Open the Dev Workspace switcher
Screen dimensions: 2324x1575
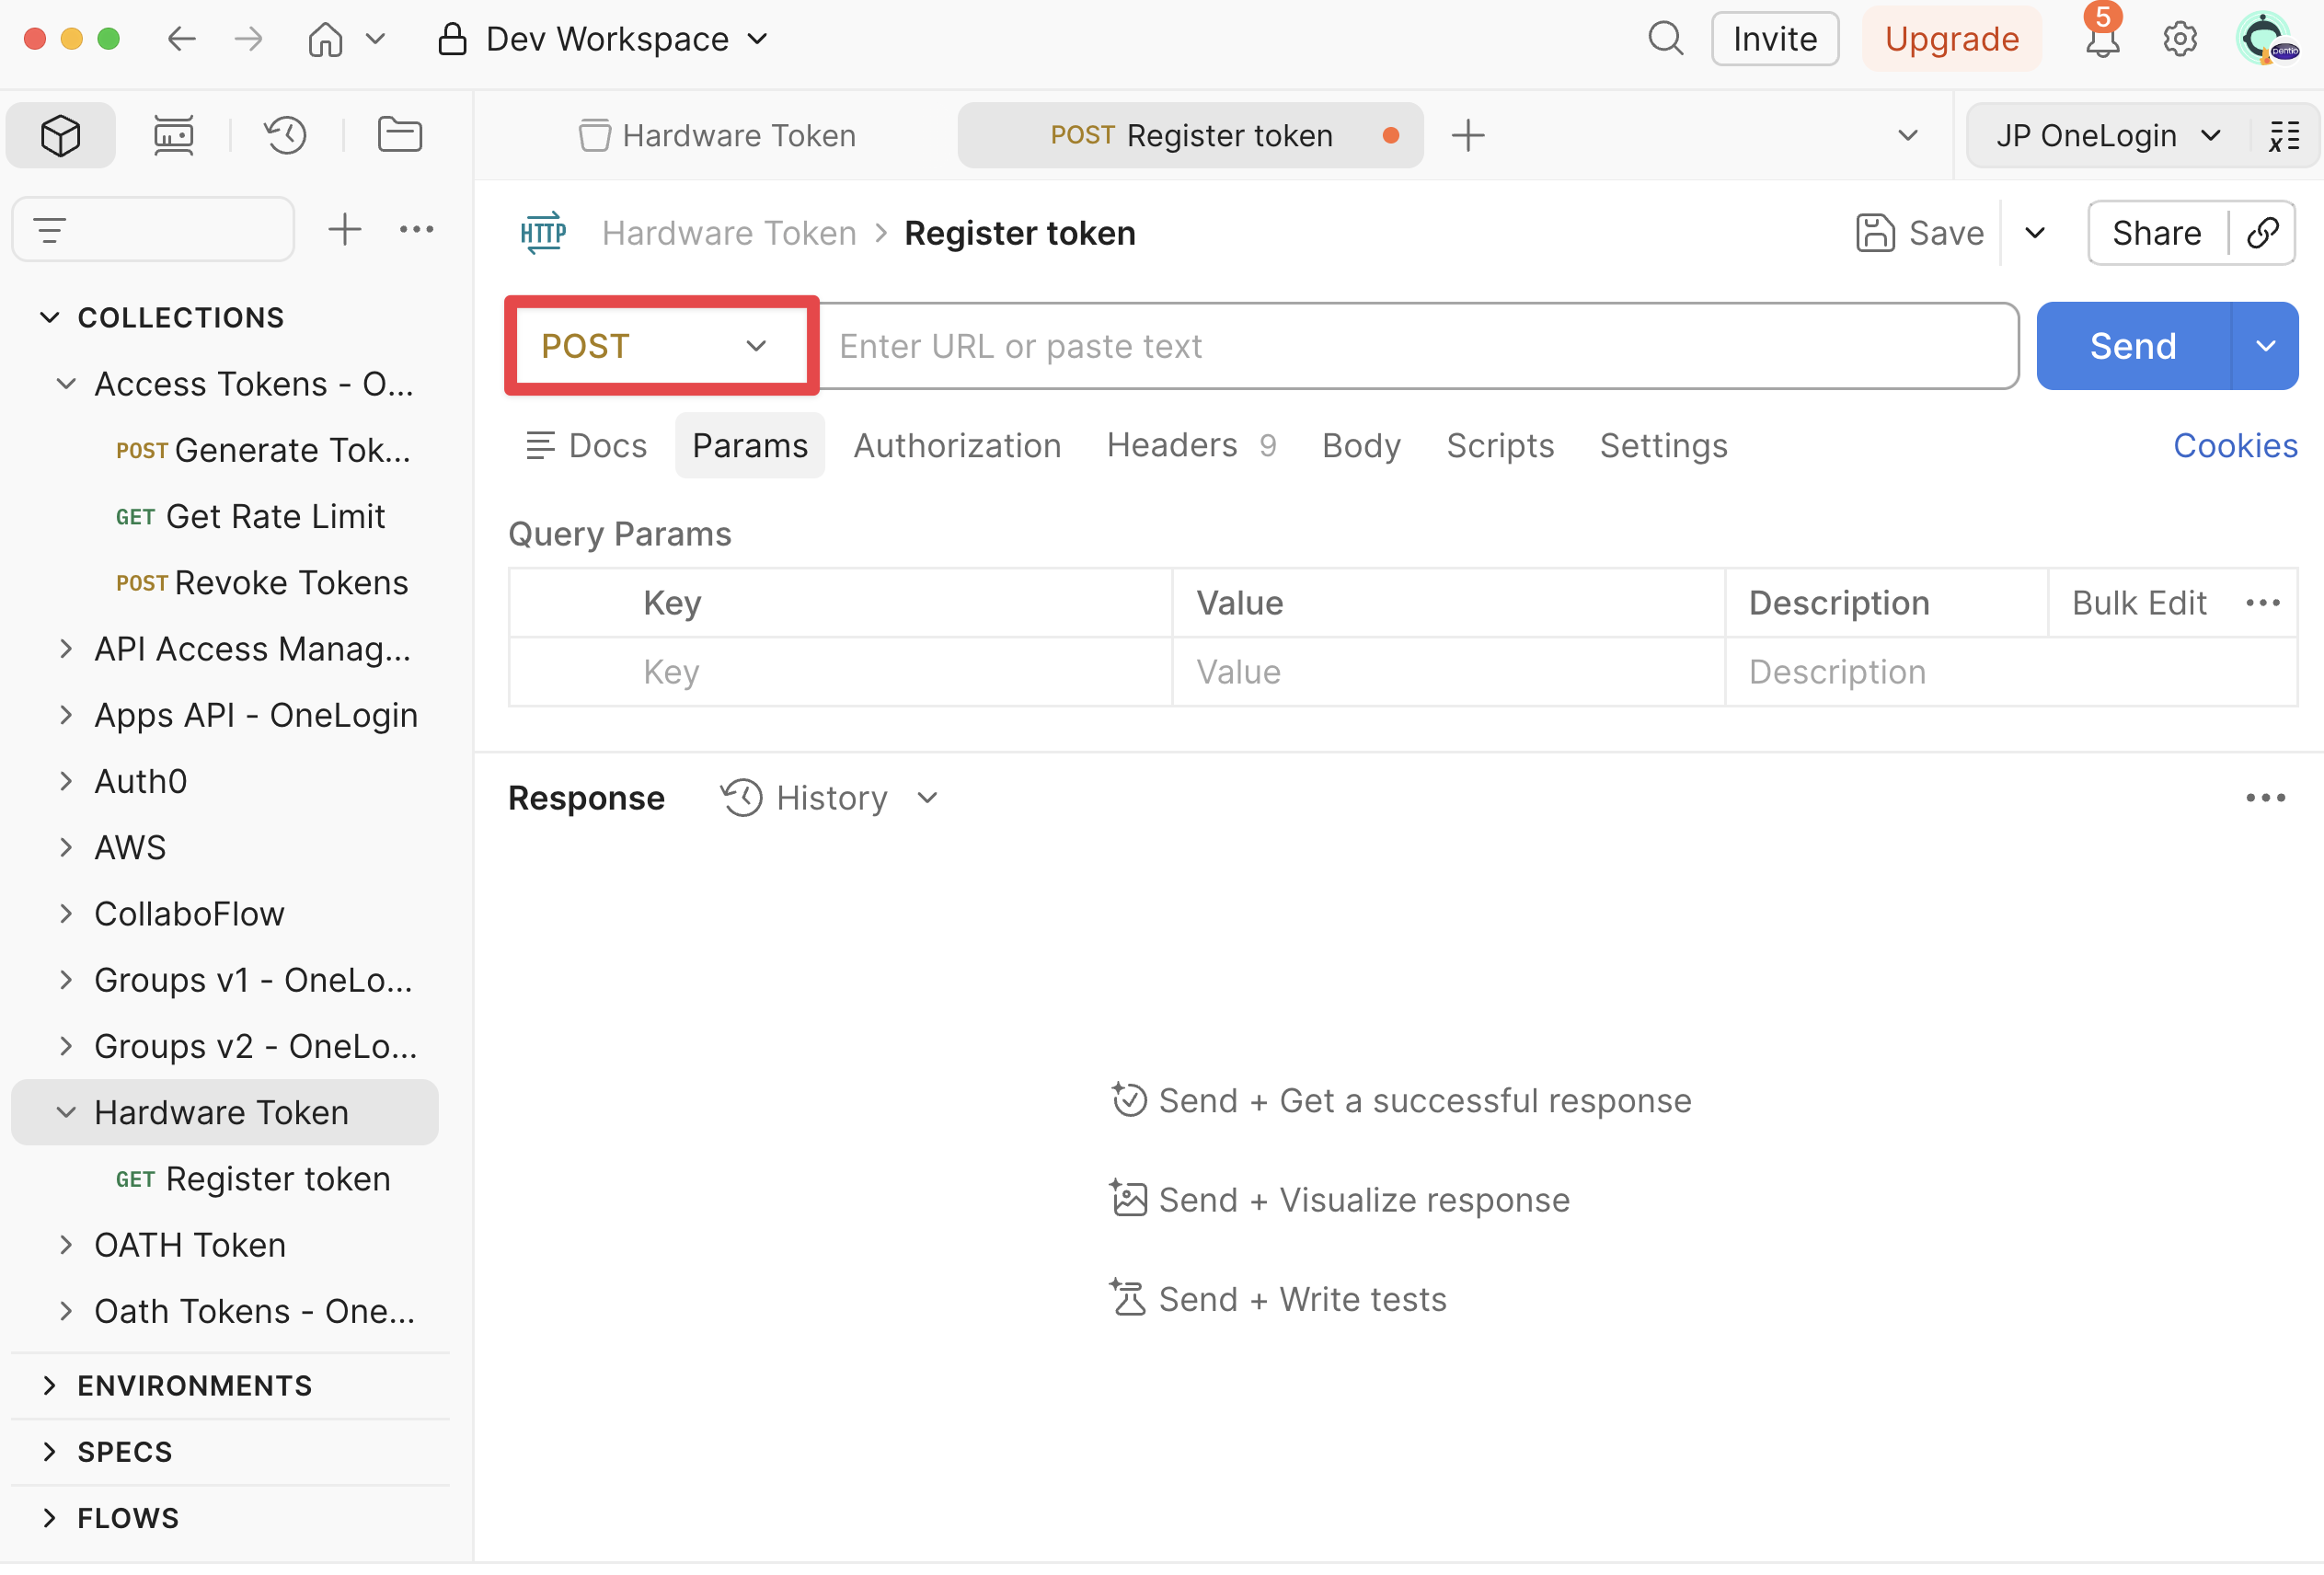tap(603, 39)
